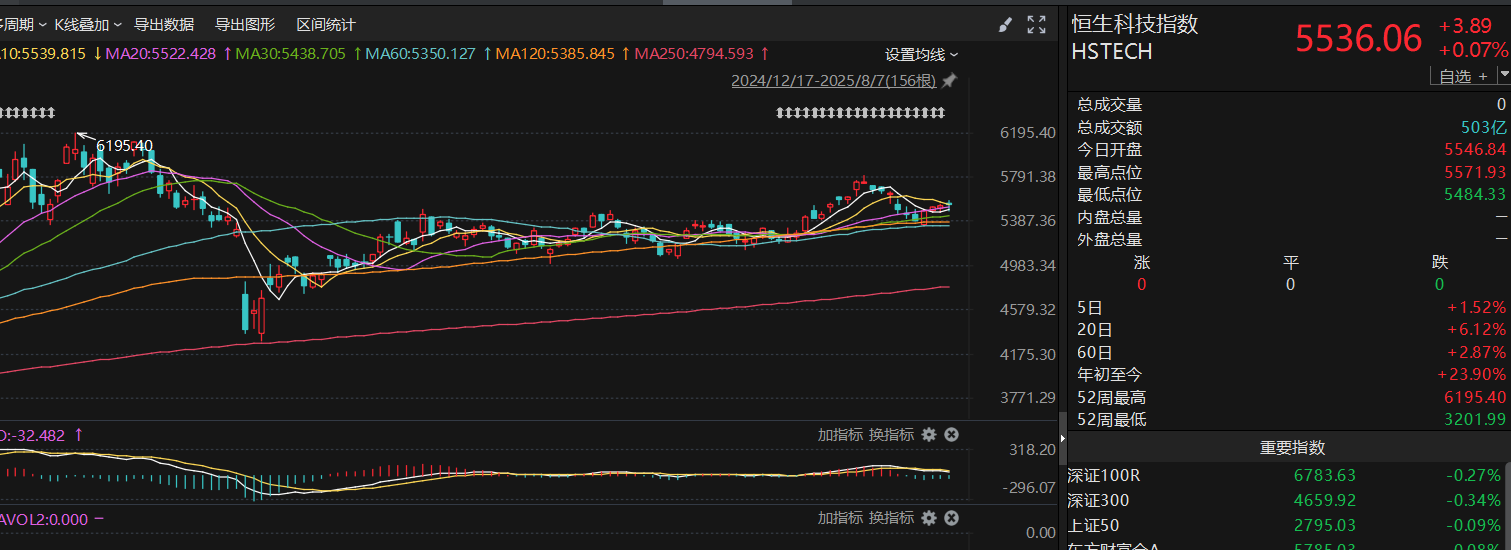Click 加指标 in the AVOL2 panel
Image resolution: width=1511 pixels, height=550 pixels.
point(840,518)
